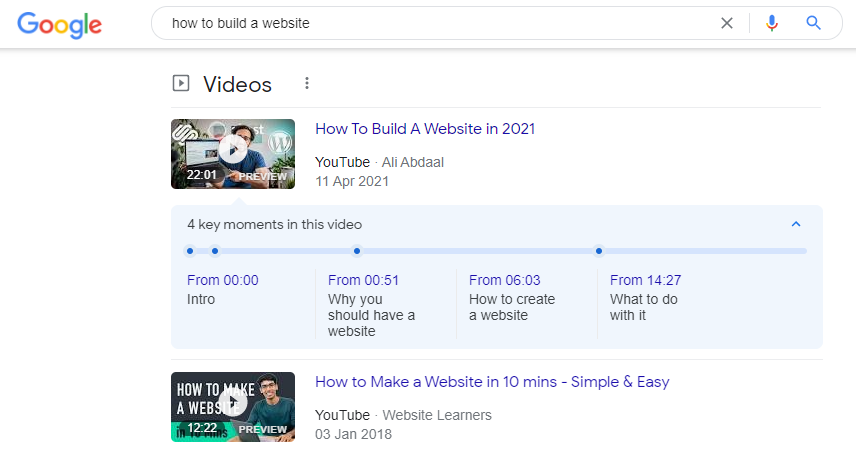Click the 'Ali Abdaal' channel name

coord(413,162)
